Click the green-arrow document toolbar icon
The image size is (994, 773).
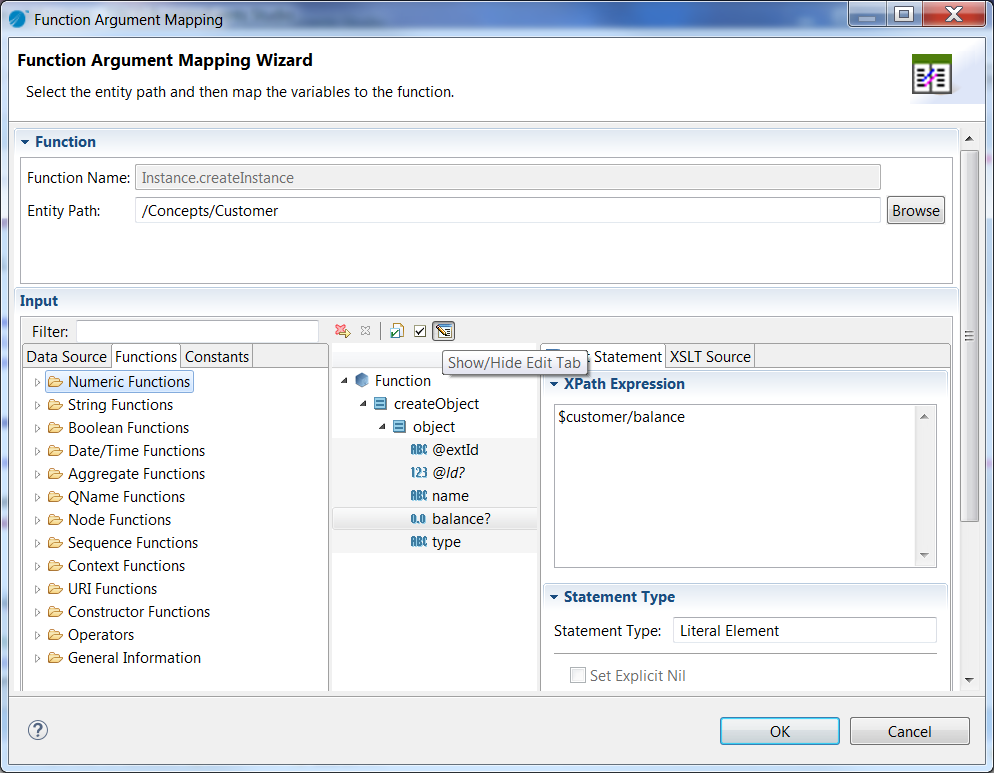397,331
